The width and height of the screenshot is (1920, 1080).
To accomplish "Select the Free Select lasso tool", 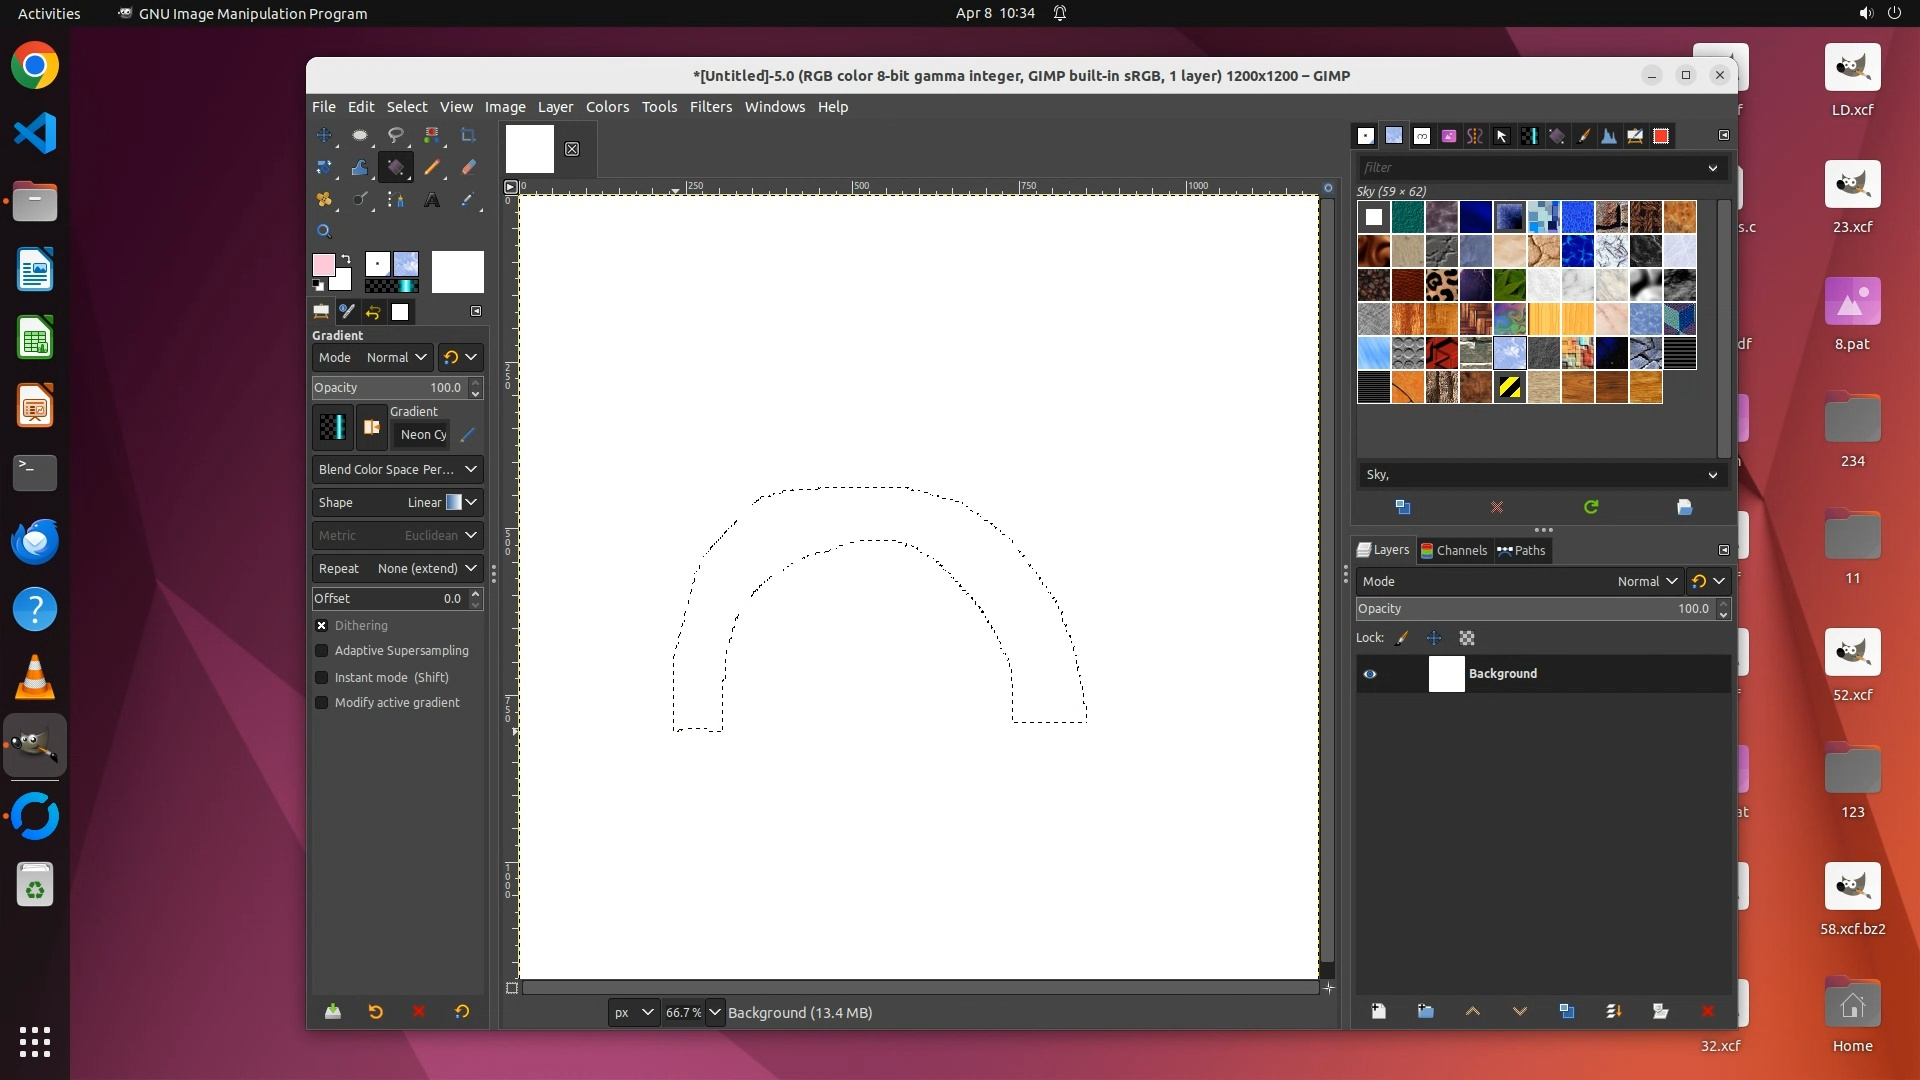I will 396,135.
